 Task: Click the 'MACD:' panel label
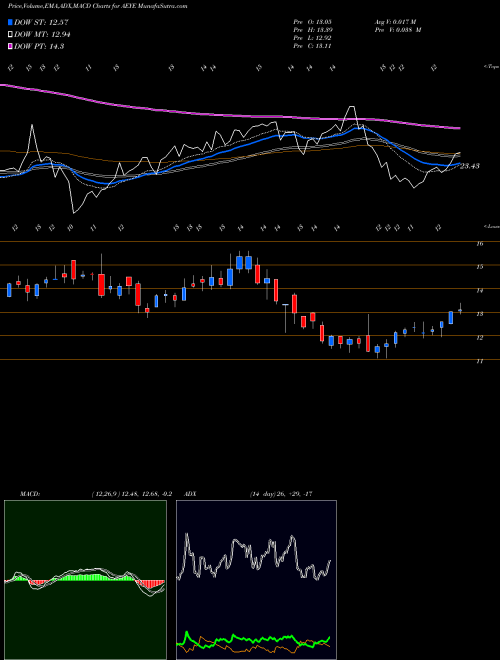pos(29,494)
